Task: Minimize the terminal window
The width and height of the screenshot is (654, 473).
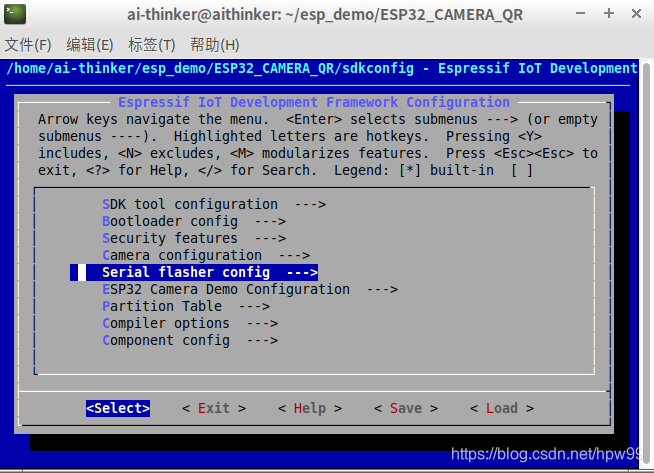Action: tap(580, 13)
